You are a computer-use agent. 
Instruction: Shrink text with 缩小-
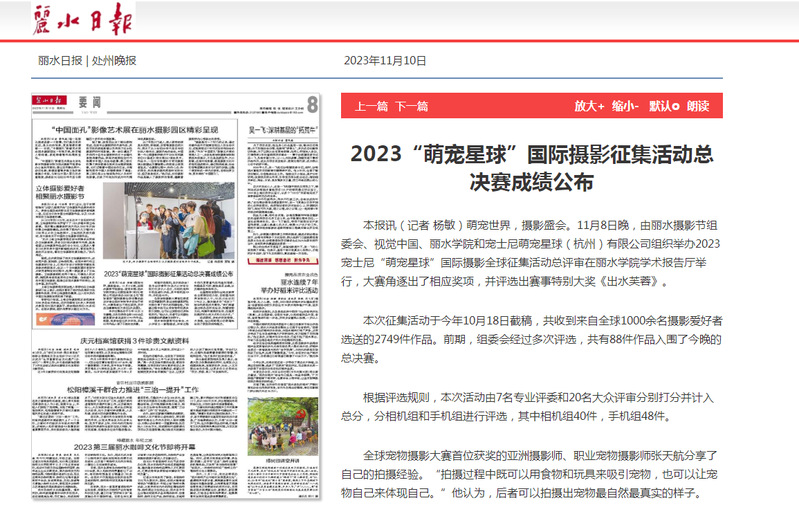(626, 106)
